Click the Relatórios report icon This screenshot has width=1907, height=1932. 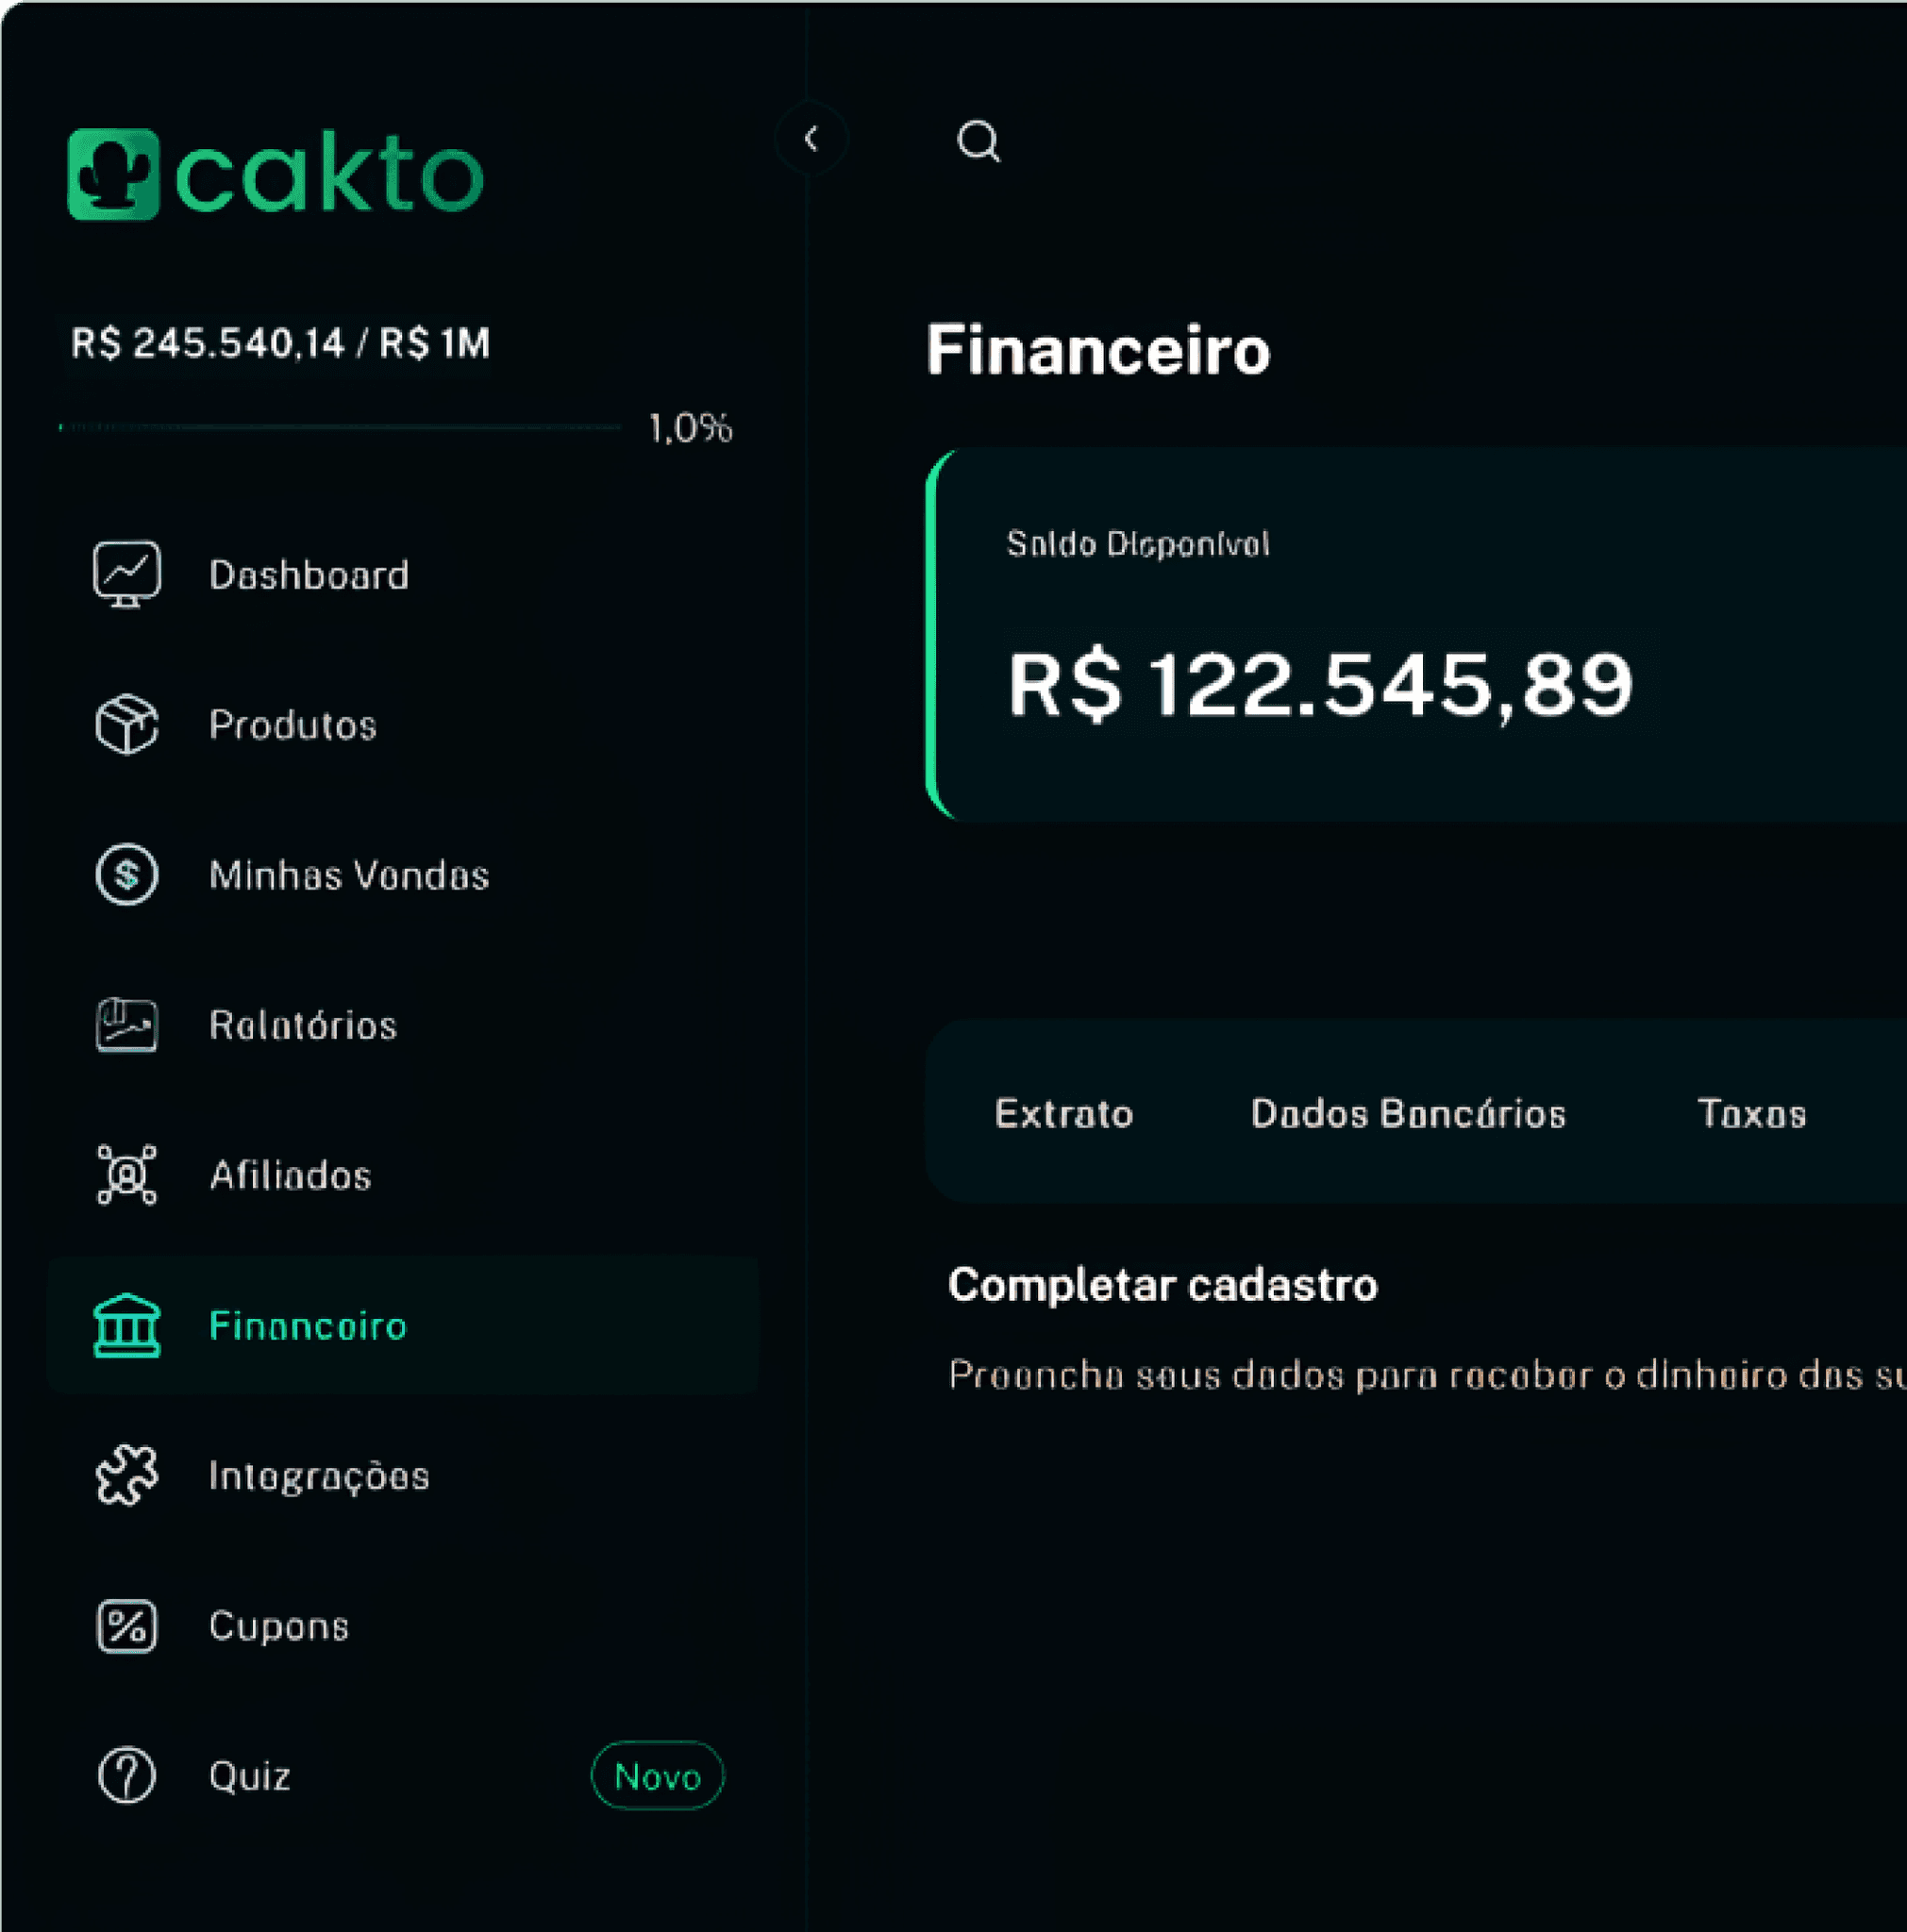point(126,1024)
